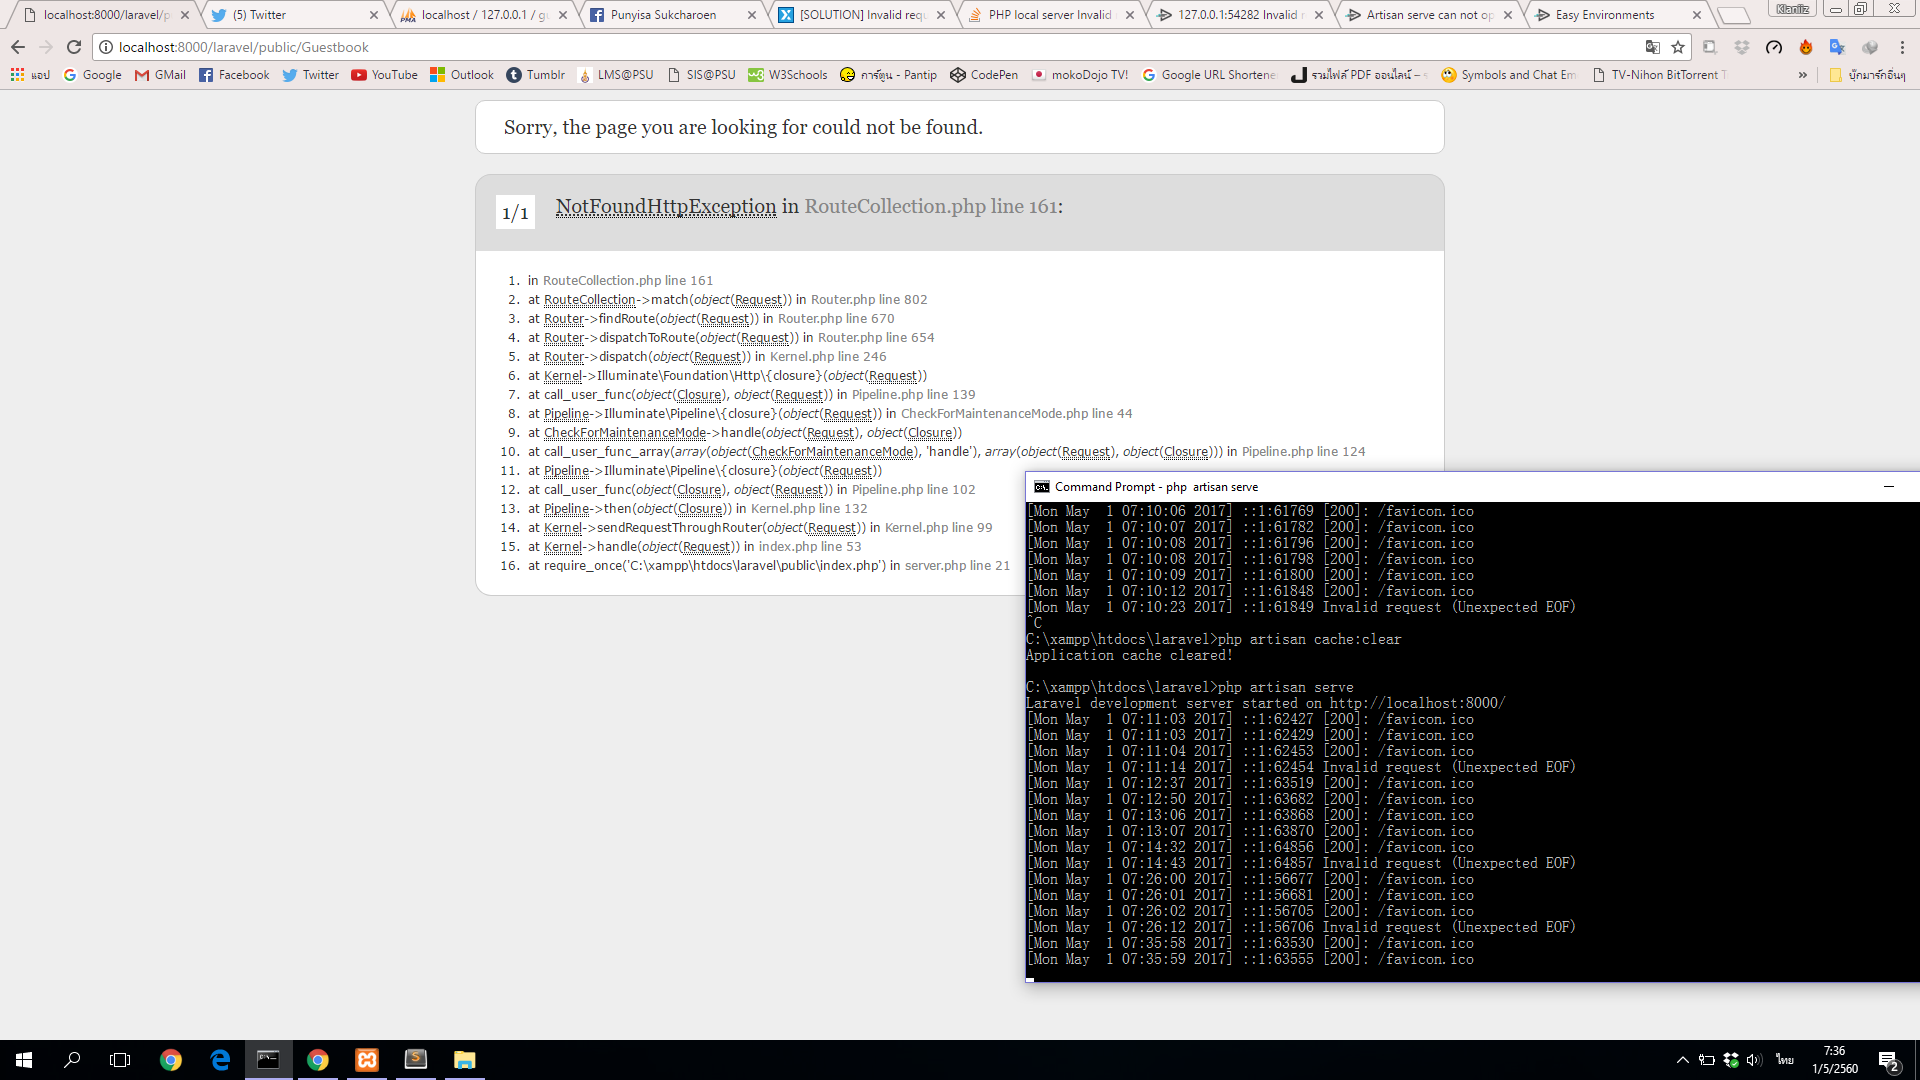
Task: Click CheckForMaintenanceMode in trace line 9
Action: 625,433
